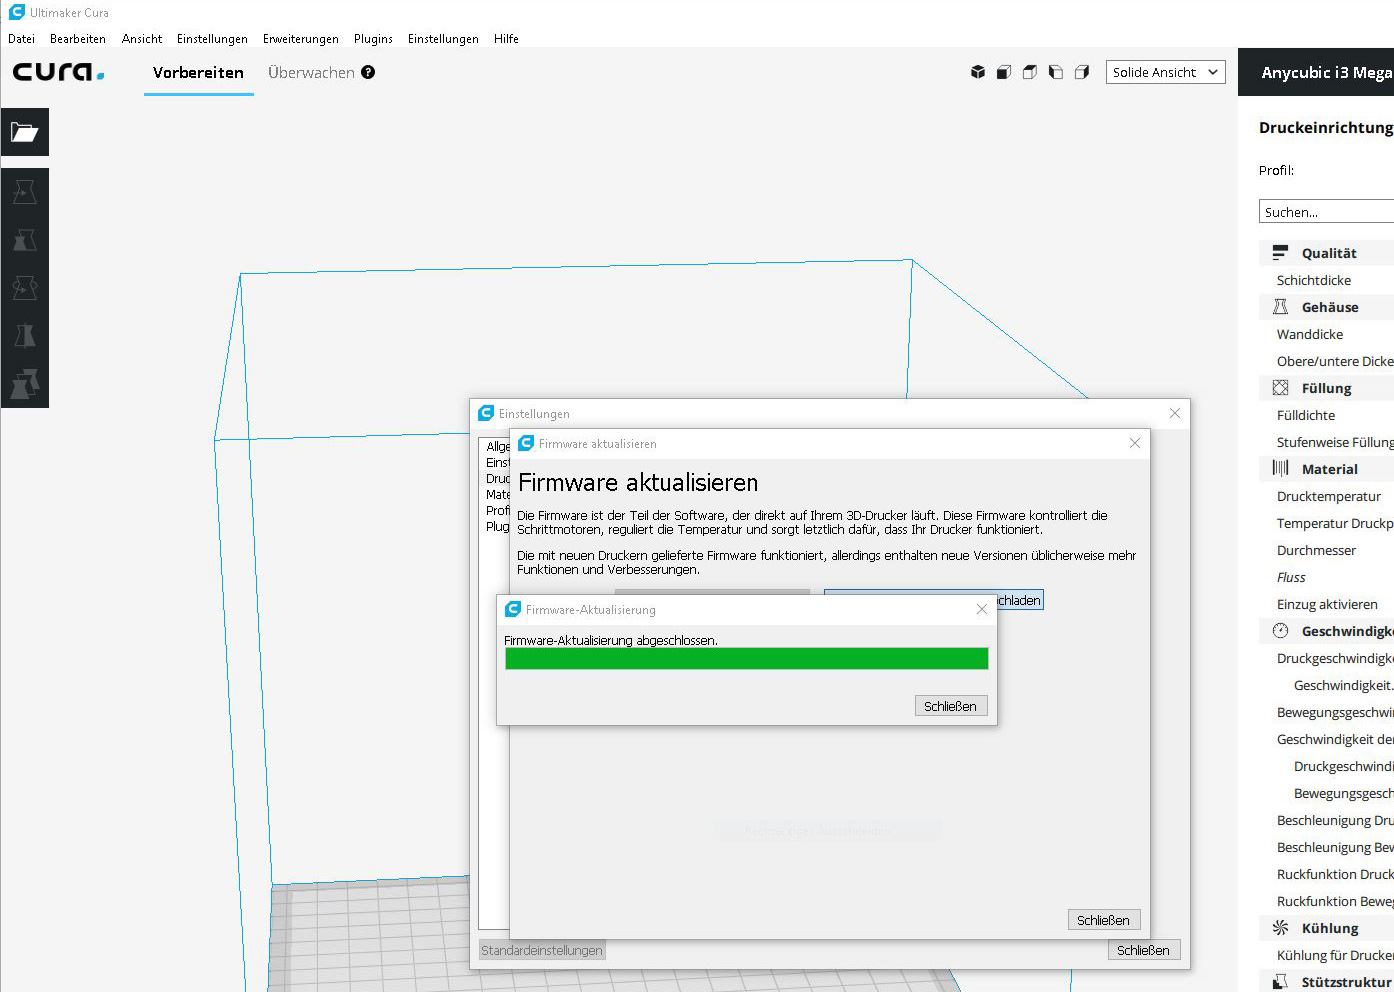The height and width of the screenshot is (992, 1394).
Task: Select the Move tool in left toolbar
Action: click(x=24, y=192)
